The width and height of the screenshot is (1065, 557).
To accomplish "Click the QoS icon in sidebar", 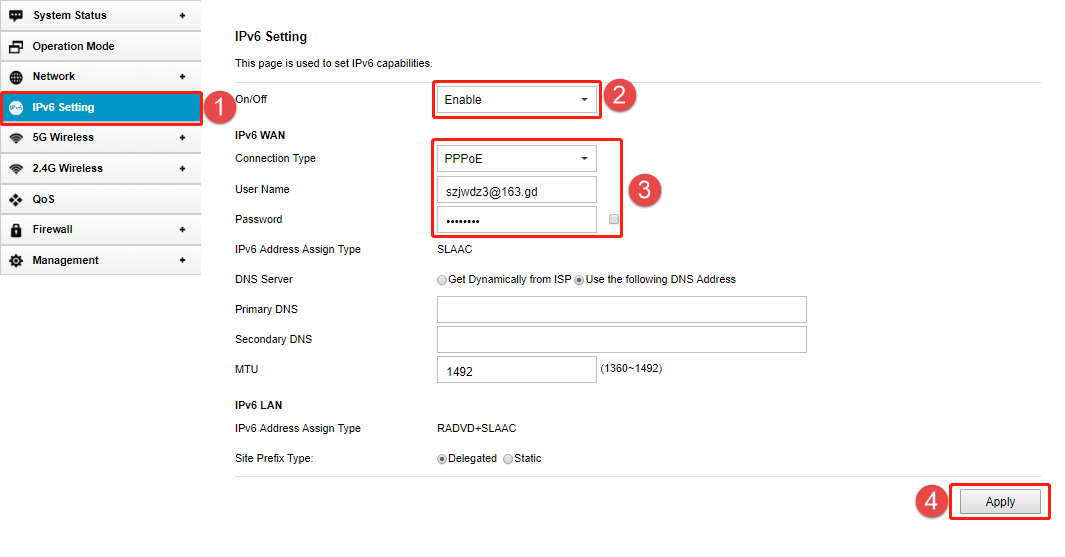I will coord(16,200).
